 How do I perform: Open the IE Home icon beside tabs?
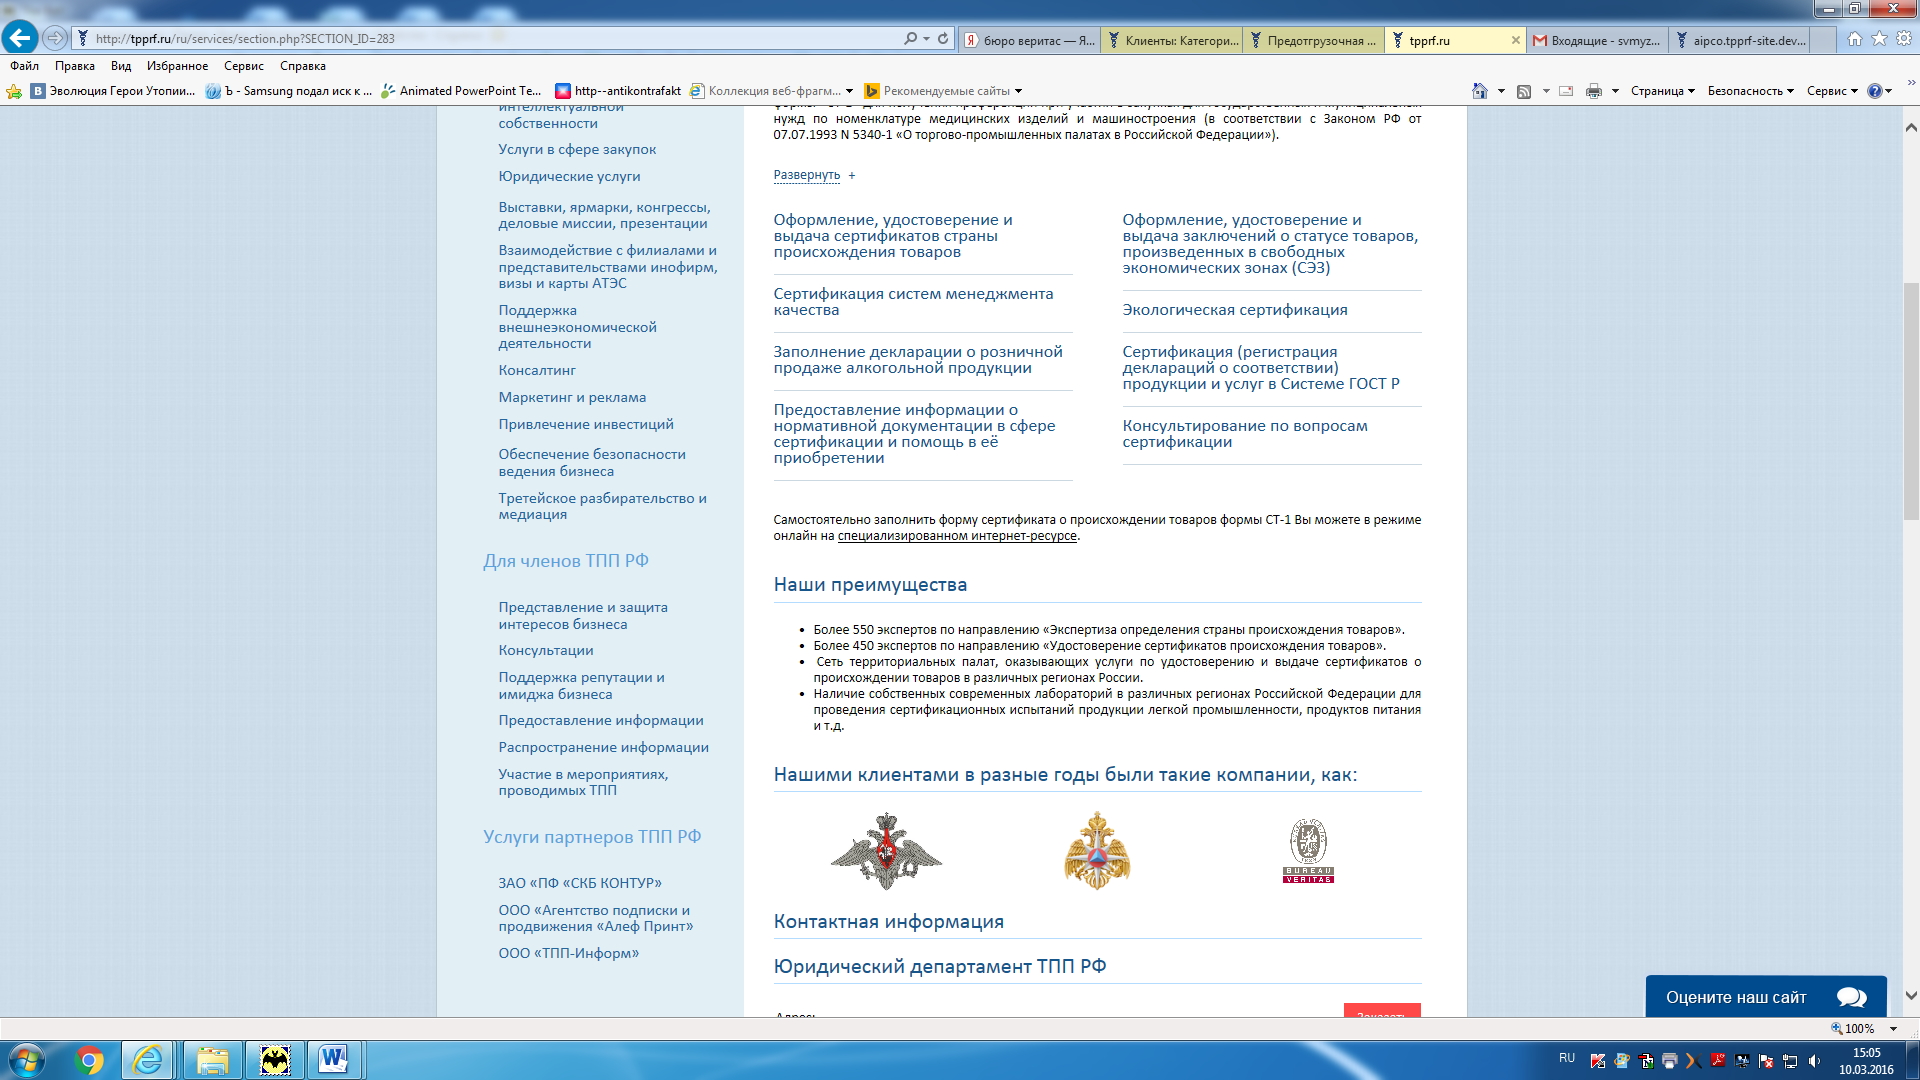1855,38
